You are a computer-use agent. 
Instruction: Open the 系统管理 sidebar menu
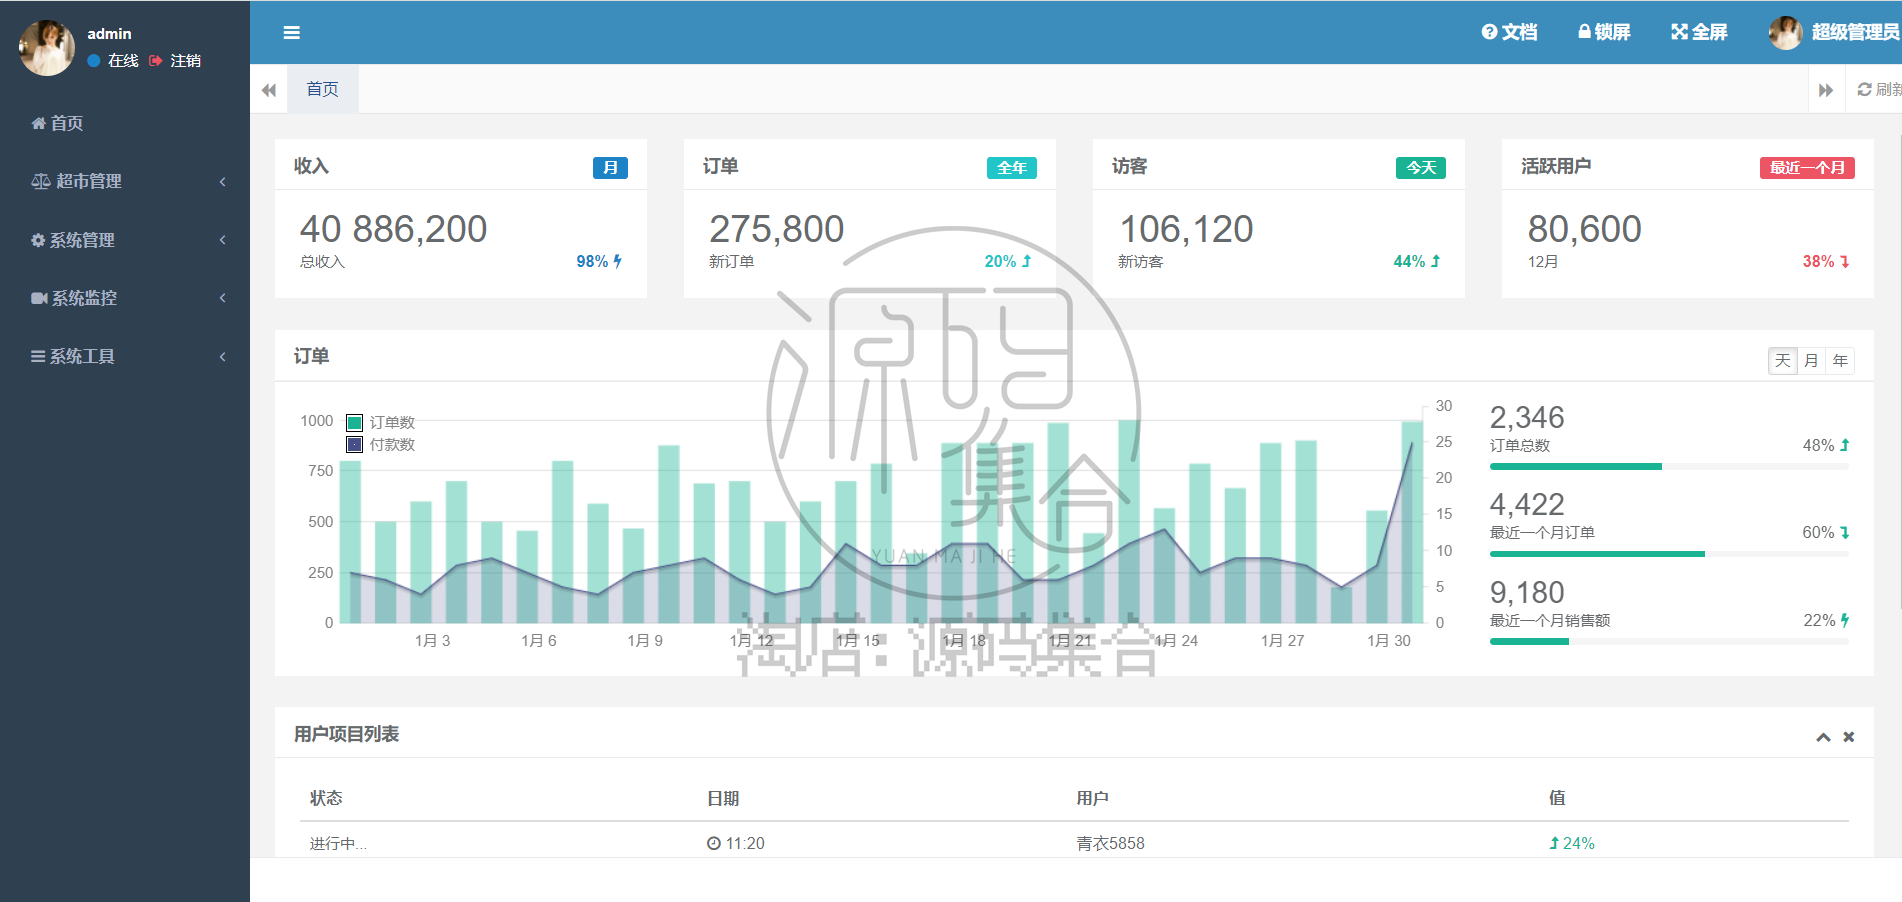125,240
